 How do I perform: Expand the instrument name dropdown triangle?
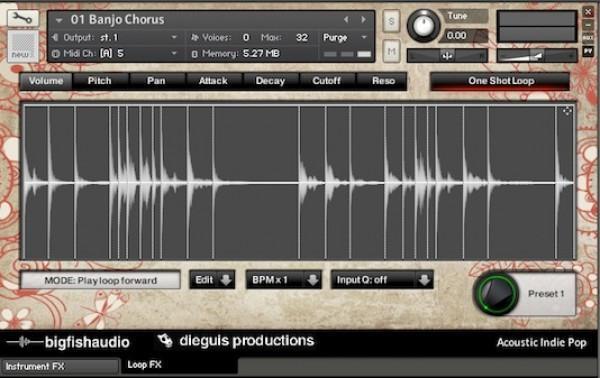pos(59,20)
